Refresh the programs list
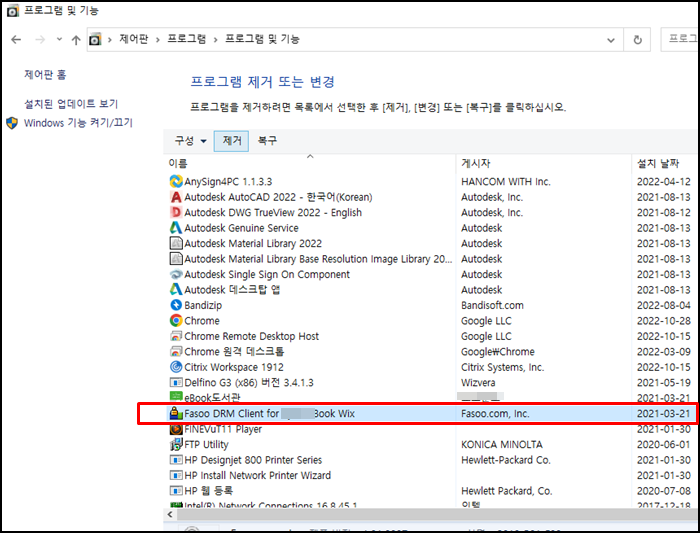 638,40
